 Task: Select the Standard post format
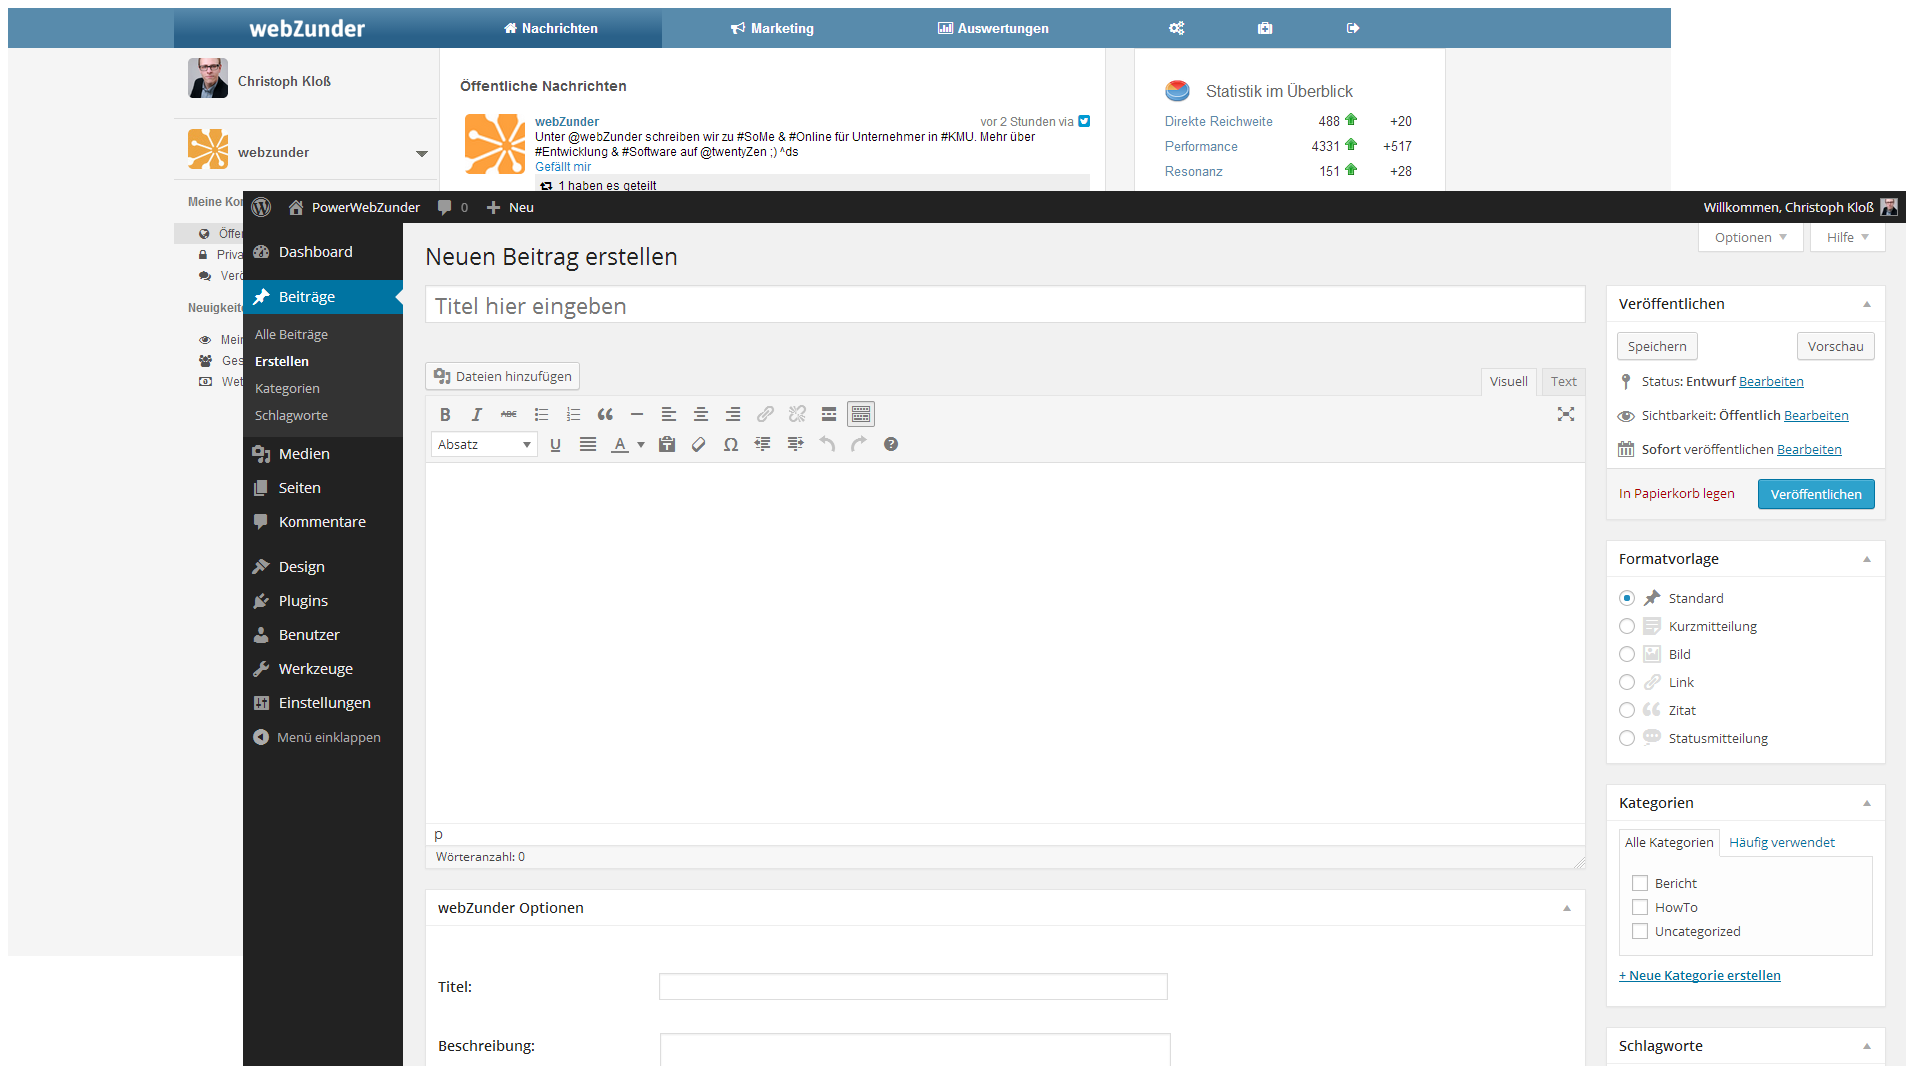click(1627, 598)
